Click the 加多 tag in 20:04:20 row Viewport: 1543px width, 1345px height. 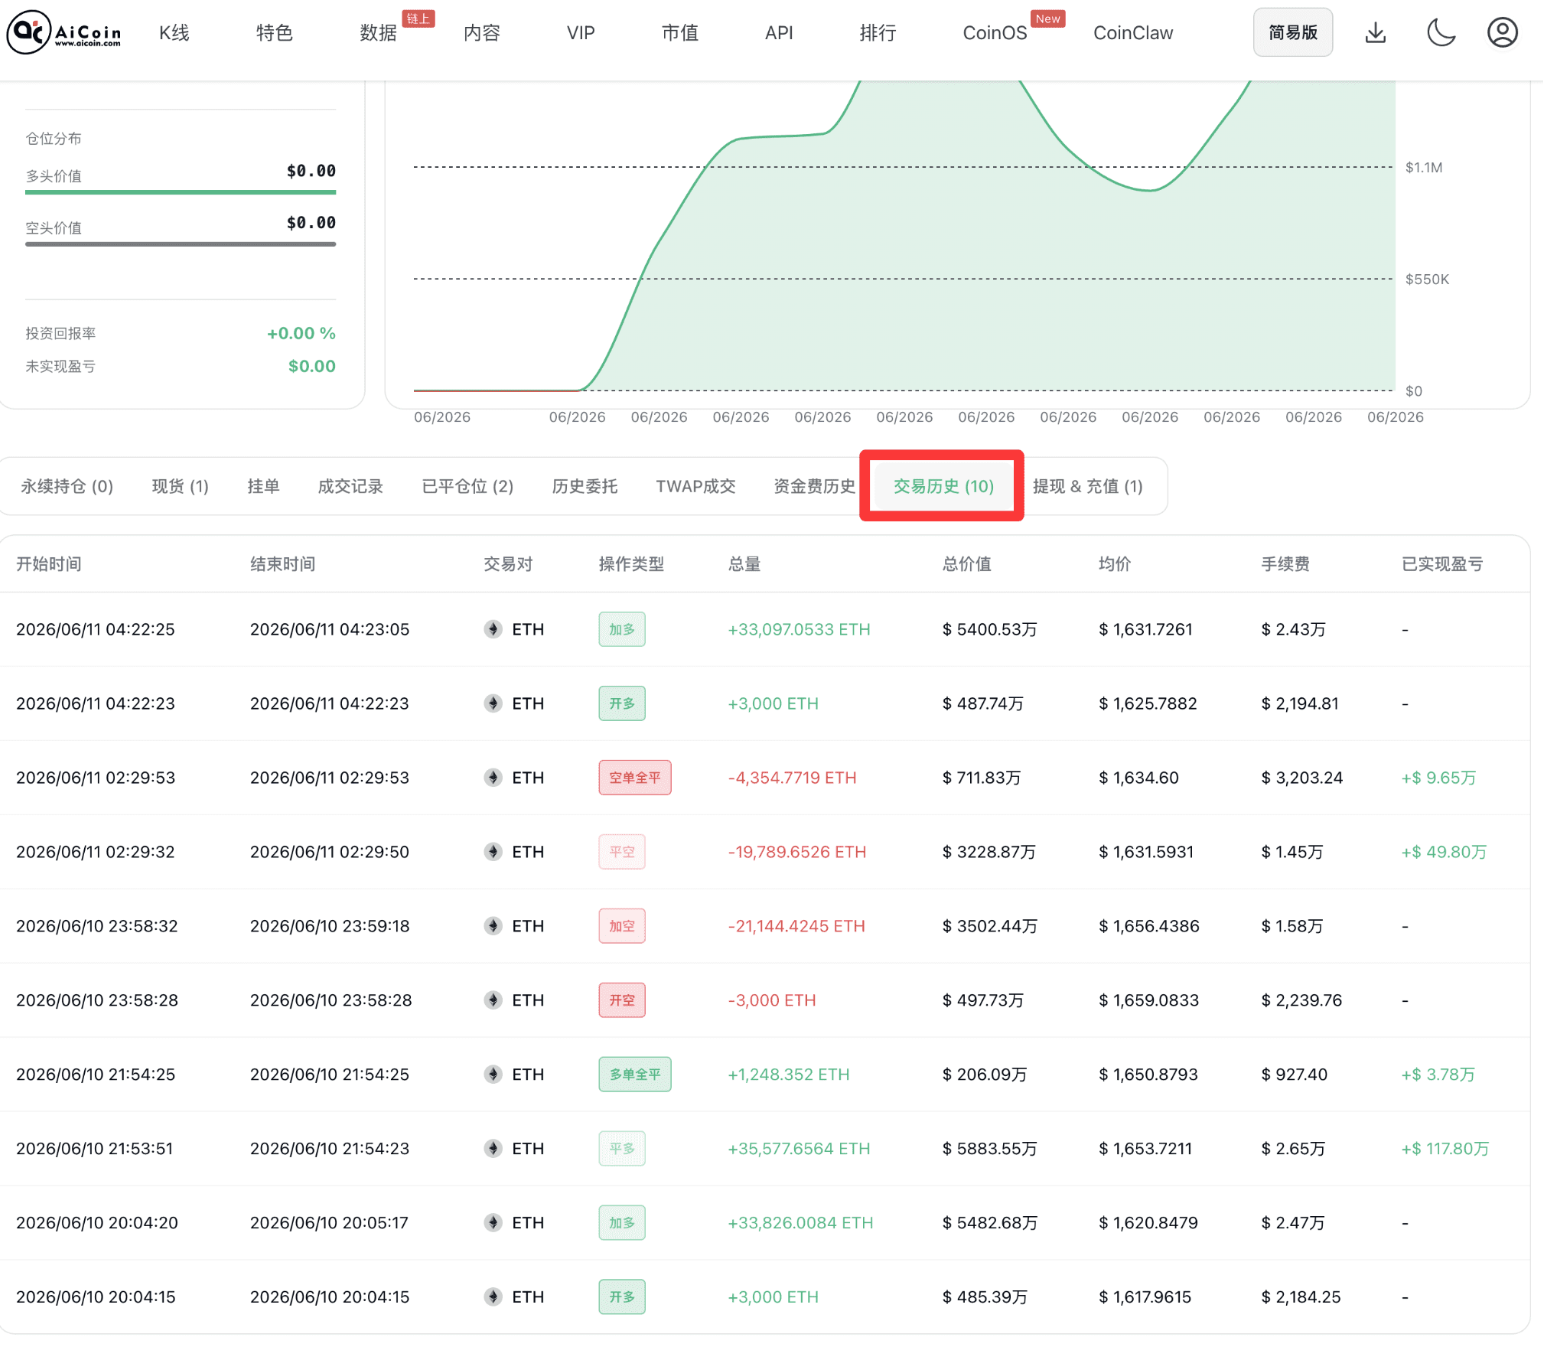click(622, 1222)
